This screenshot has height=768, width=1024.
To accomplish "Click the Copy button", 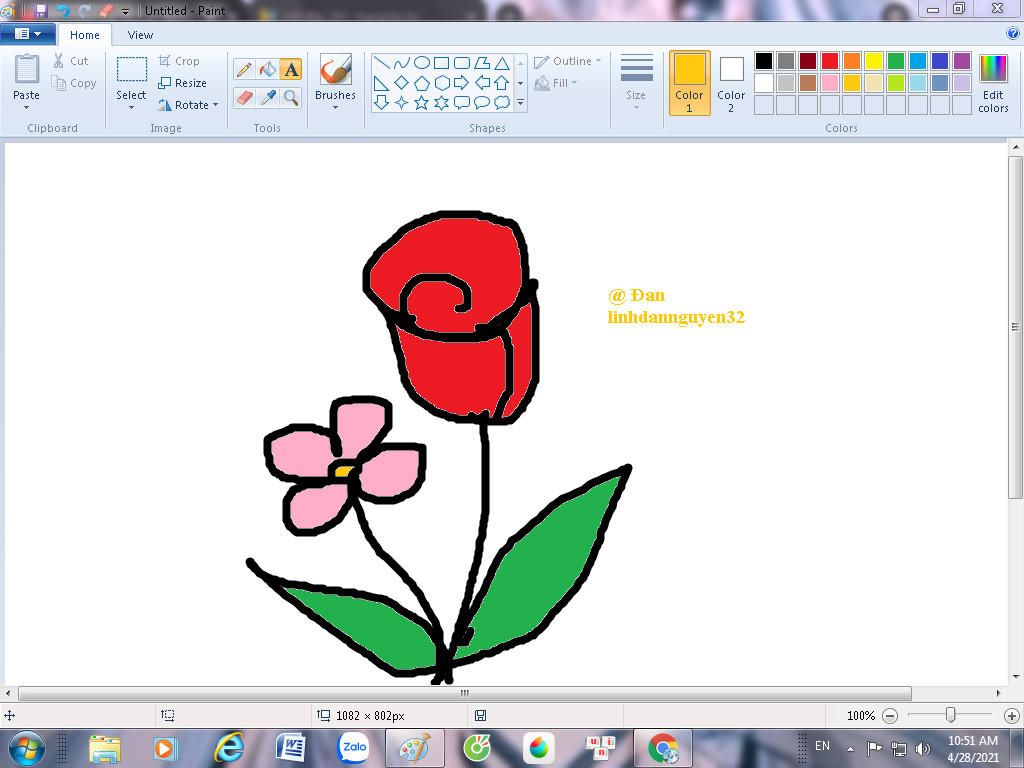I will (74, 83).
